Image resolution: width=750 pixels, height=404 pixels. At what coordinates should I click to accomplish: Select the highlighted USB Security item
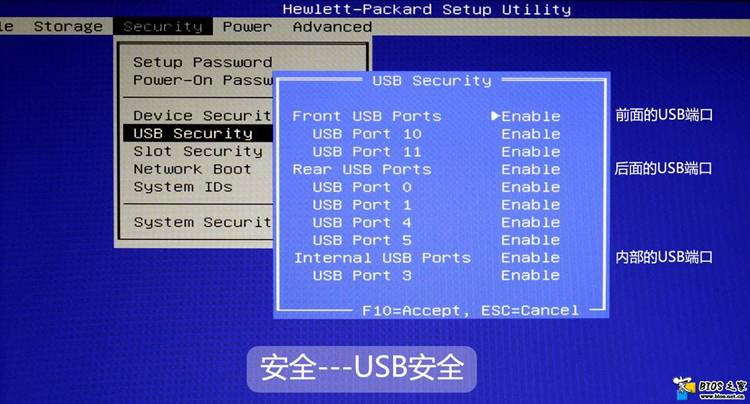tap(198, 133)
